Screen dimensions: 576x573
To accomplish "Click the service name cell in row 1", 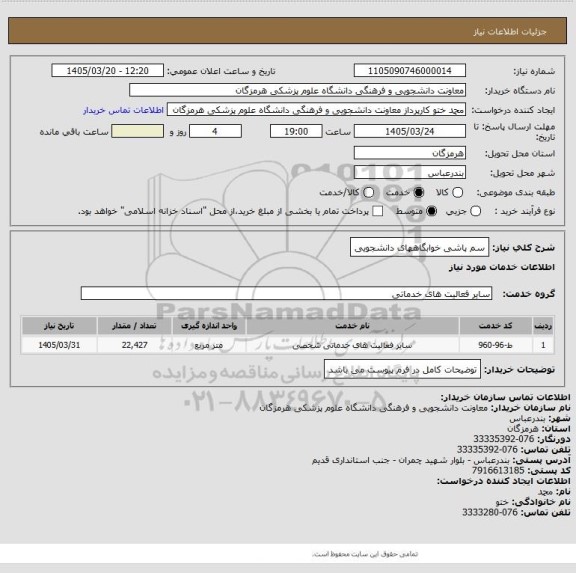I will tap(352, 345).
